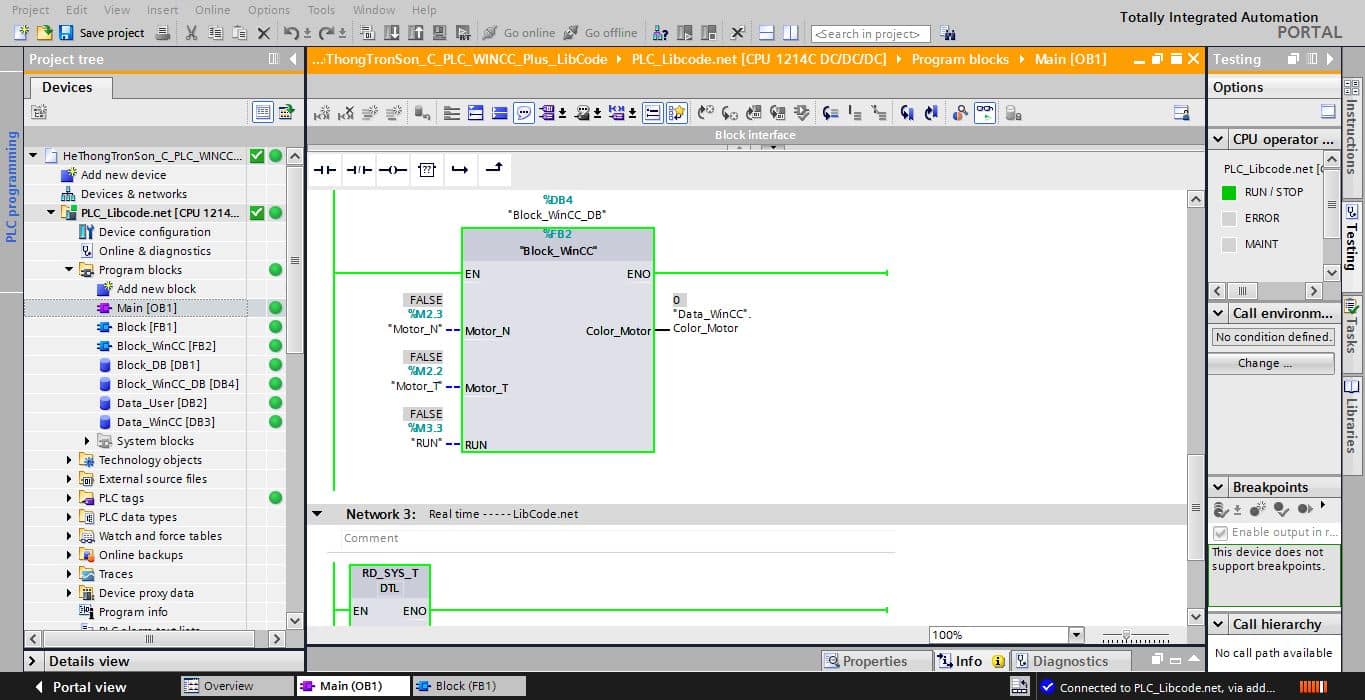Collapse PLC_Libcode.net device node

pos(52,213)
